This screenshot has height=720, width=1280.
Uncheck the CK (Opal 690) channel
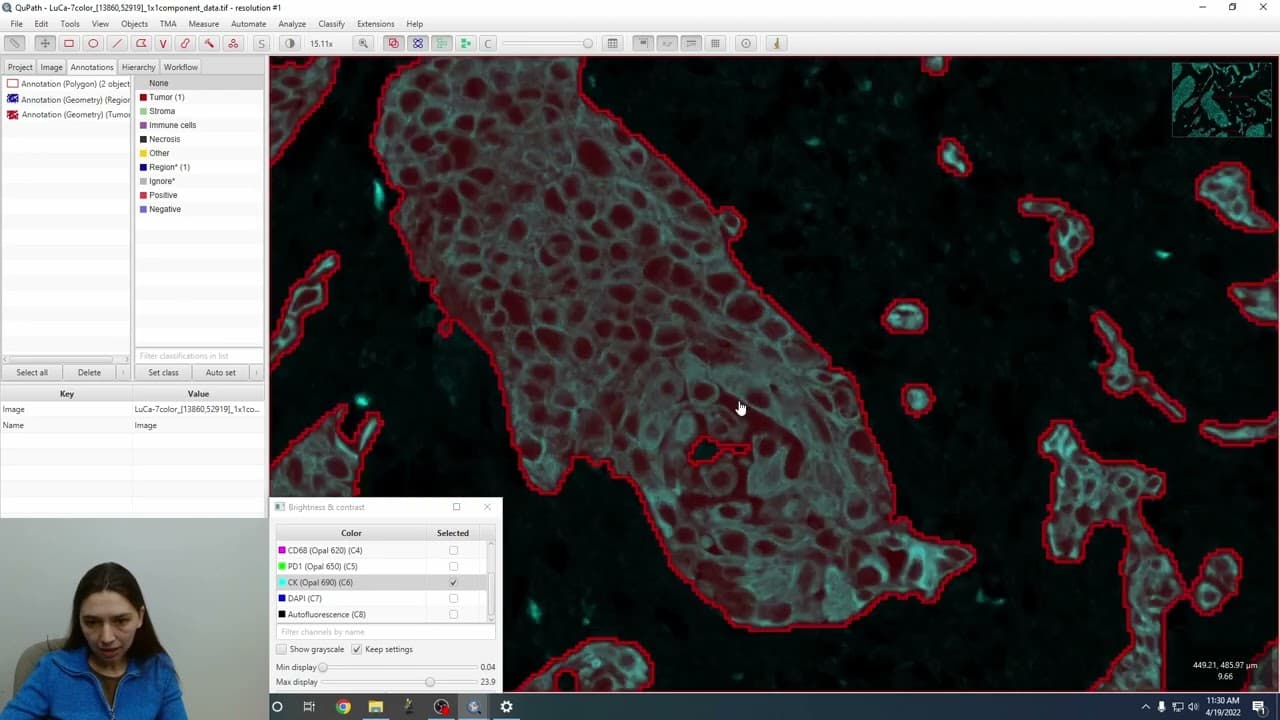tap(453, 582)
